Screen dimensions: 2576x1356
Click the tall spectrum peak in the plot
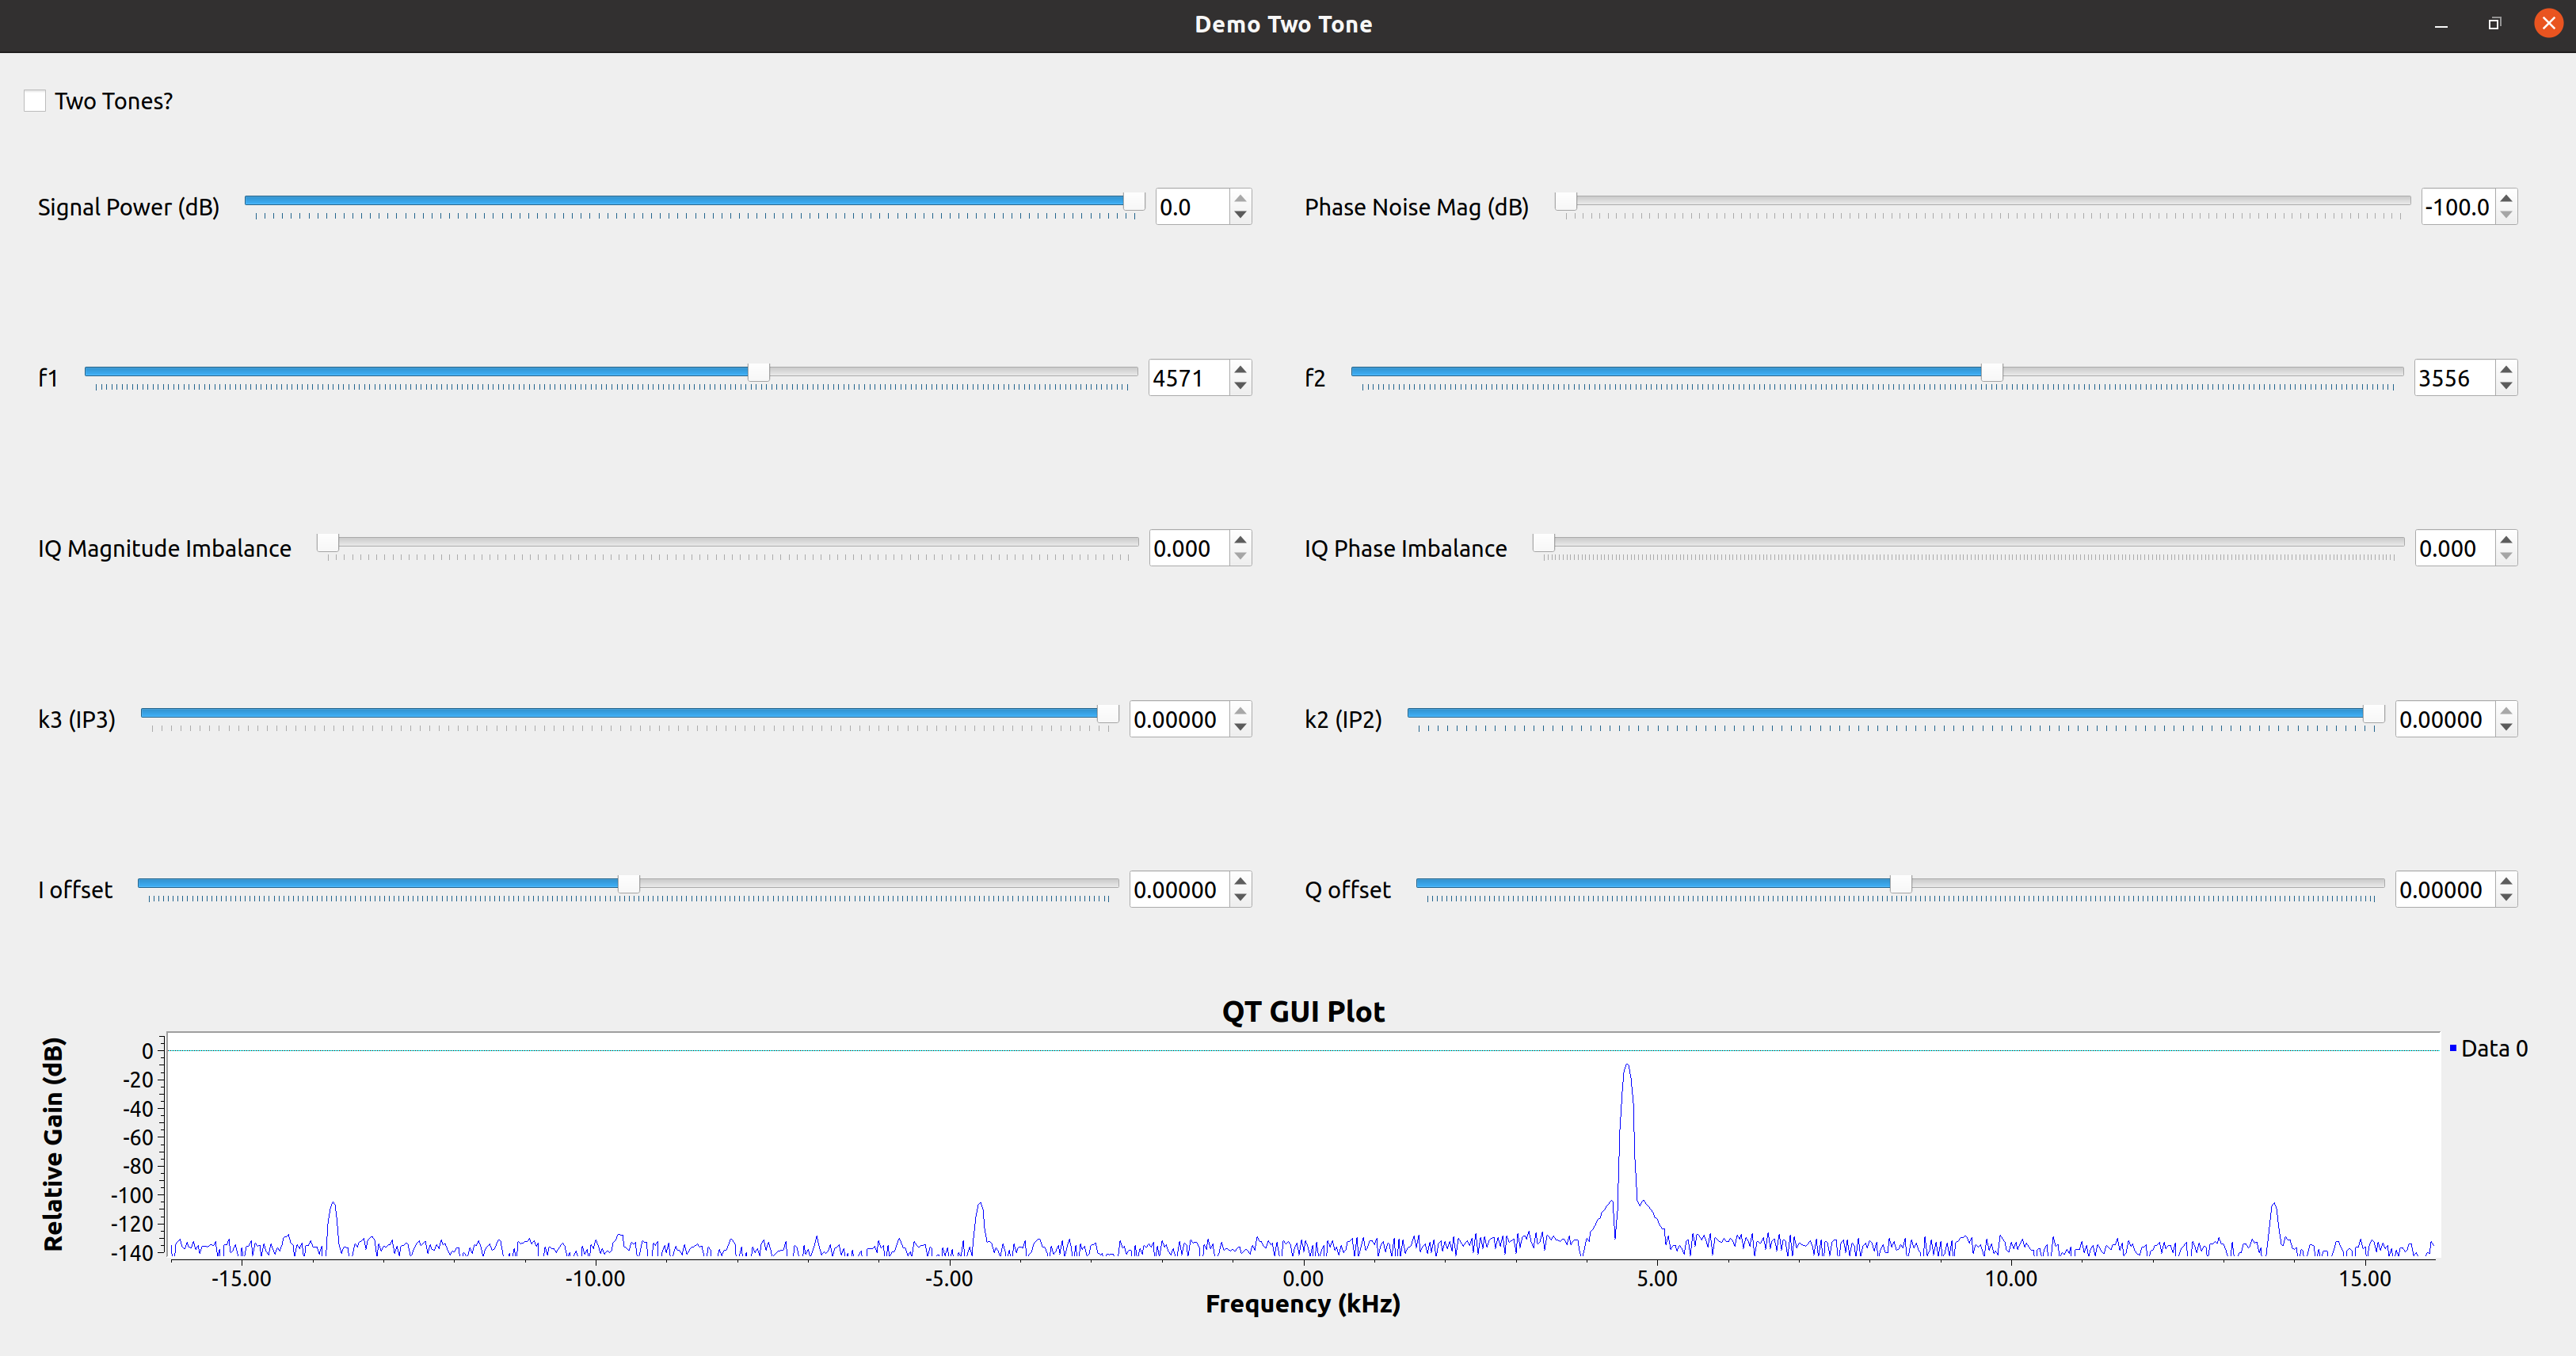1627,1068
